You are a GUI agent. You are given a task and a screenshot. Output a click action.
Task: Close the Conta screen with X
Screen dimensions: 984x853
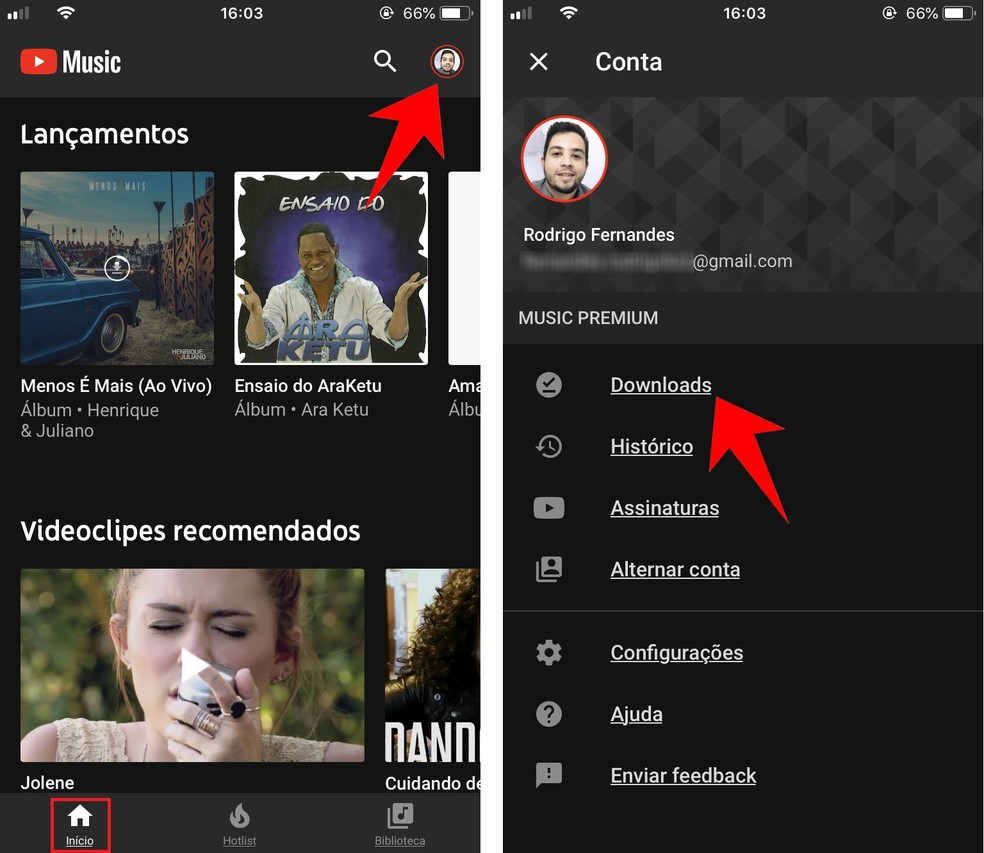click(x=538, y=62)
